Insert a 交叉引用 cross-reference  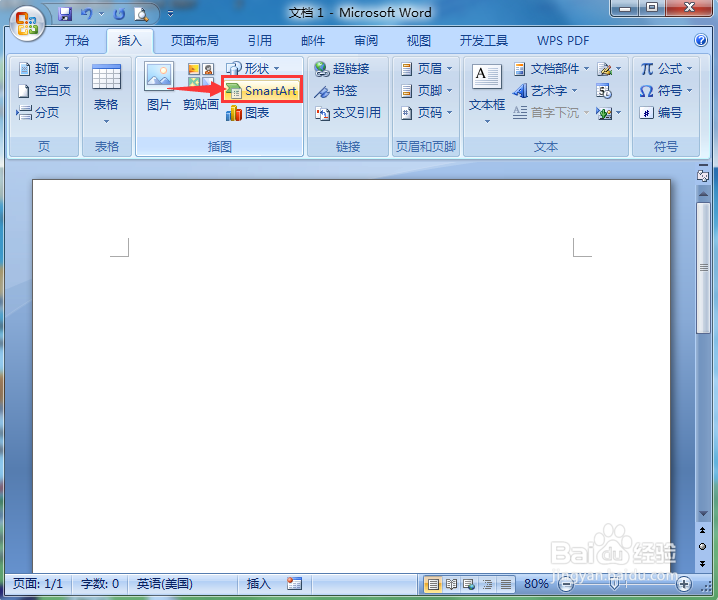click(x=348, y=113)
